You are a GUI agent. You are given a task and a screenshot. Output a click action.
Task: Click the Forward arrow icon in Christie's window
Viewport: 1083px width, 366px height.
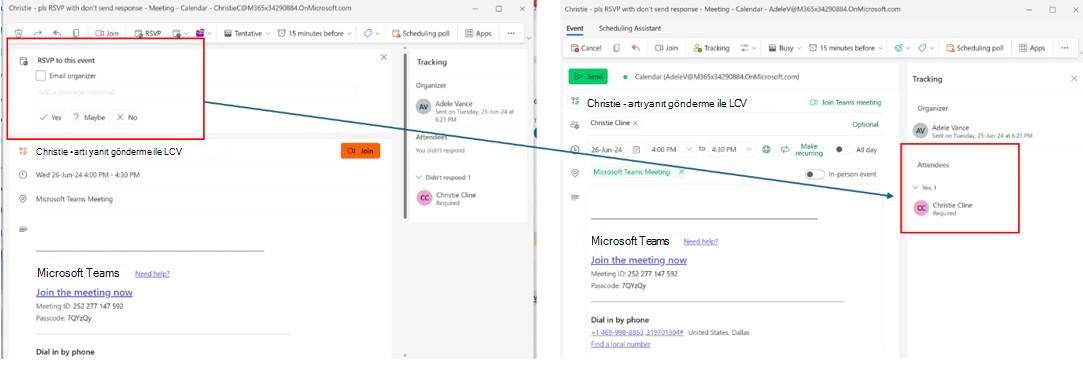click(37, 33)
